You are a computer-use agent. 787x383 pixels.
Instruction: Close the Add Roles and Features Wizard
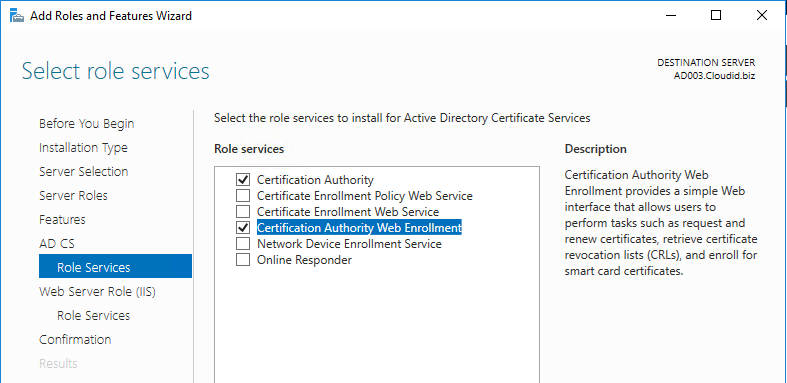pyautogui.click(x=761, y=16)
